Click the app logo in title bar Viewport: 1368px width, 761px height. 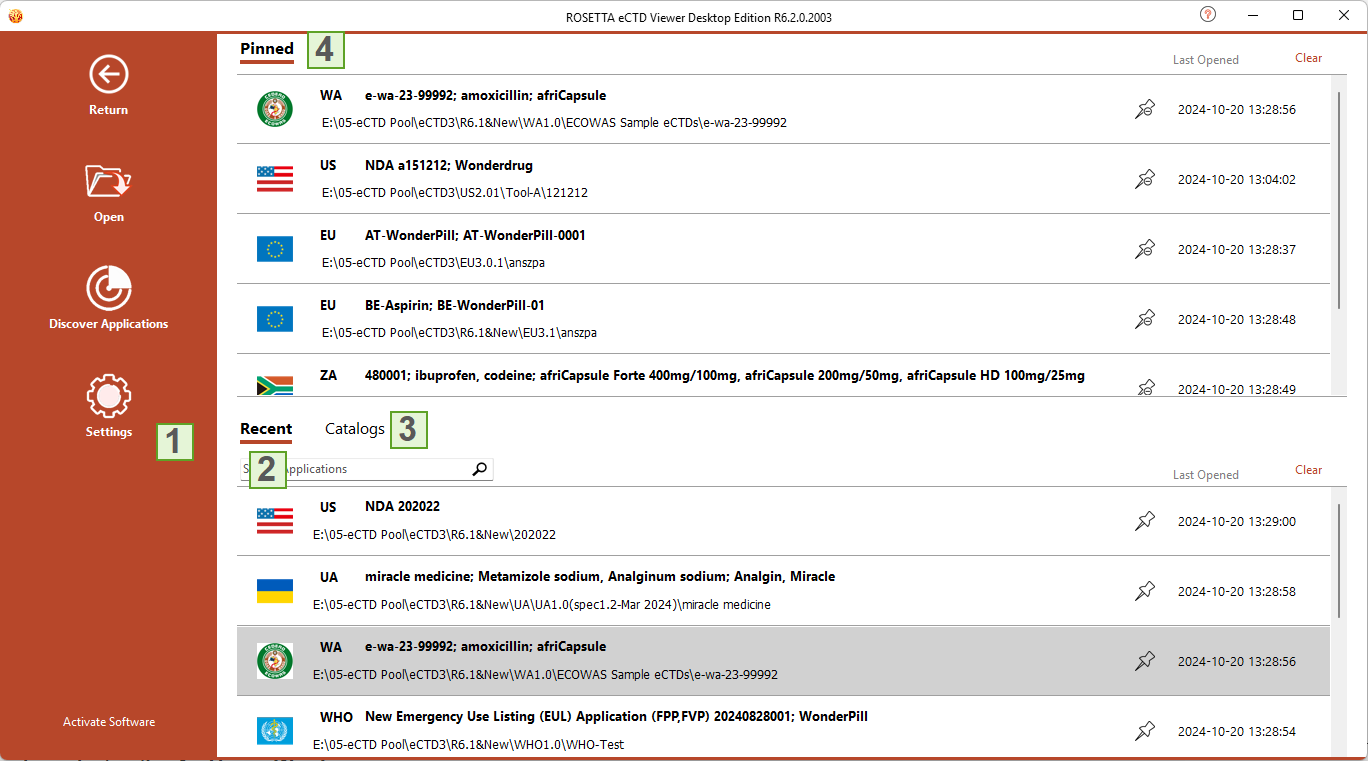[15, 16]
